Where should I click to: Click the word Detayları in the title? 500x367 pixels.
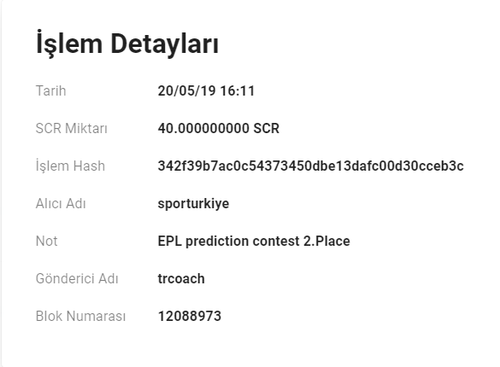(164, 45)
